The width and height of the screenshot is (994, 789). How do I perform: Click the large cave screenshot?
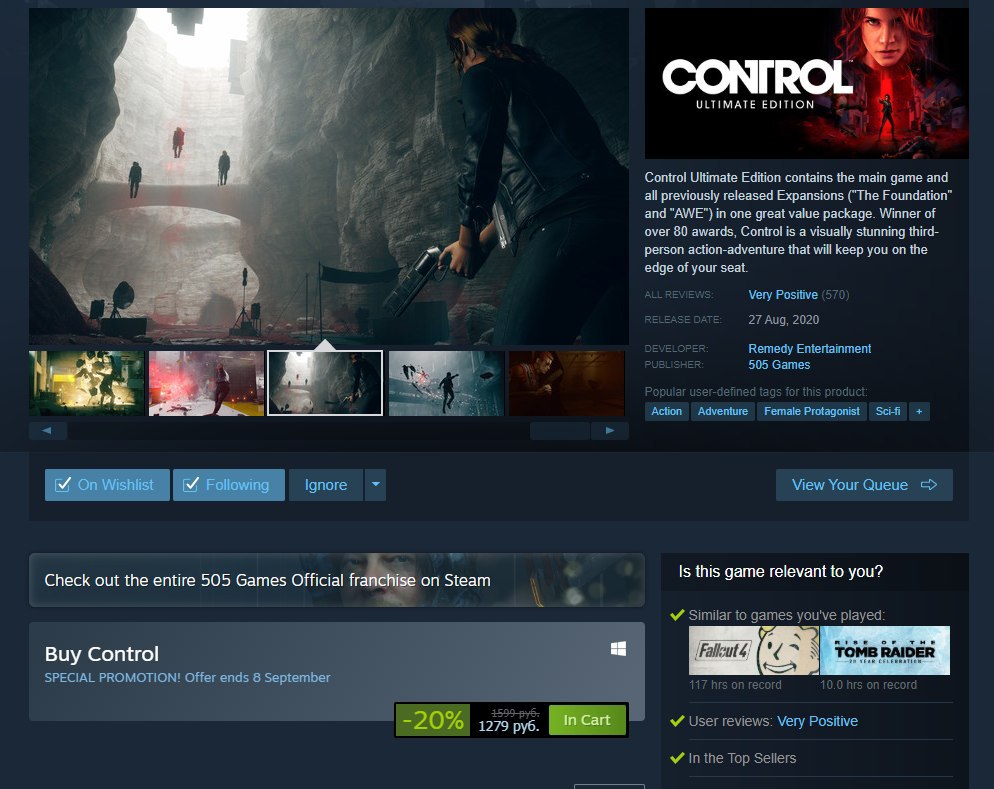coord(329,176)
